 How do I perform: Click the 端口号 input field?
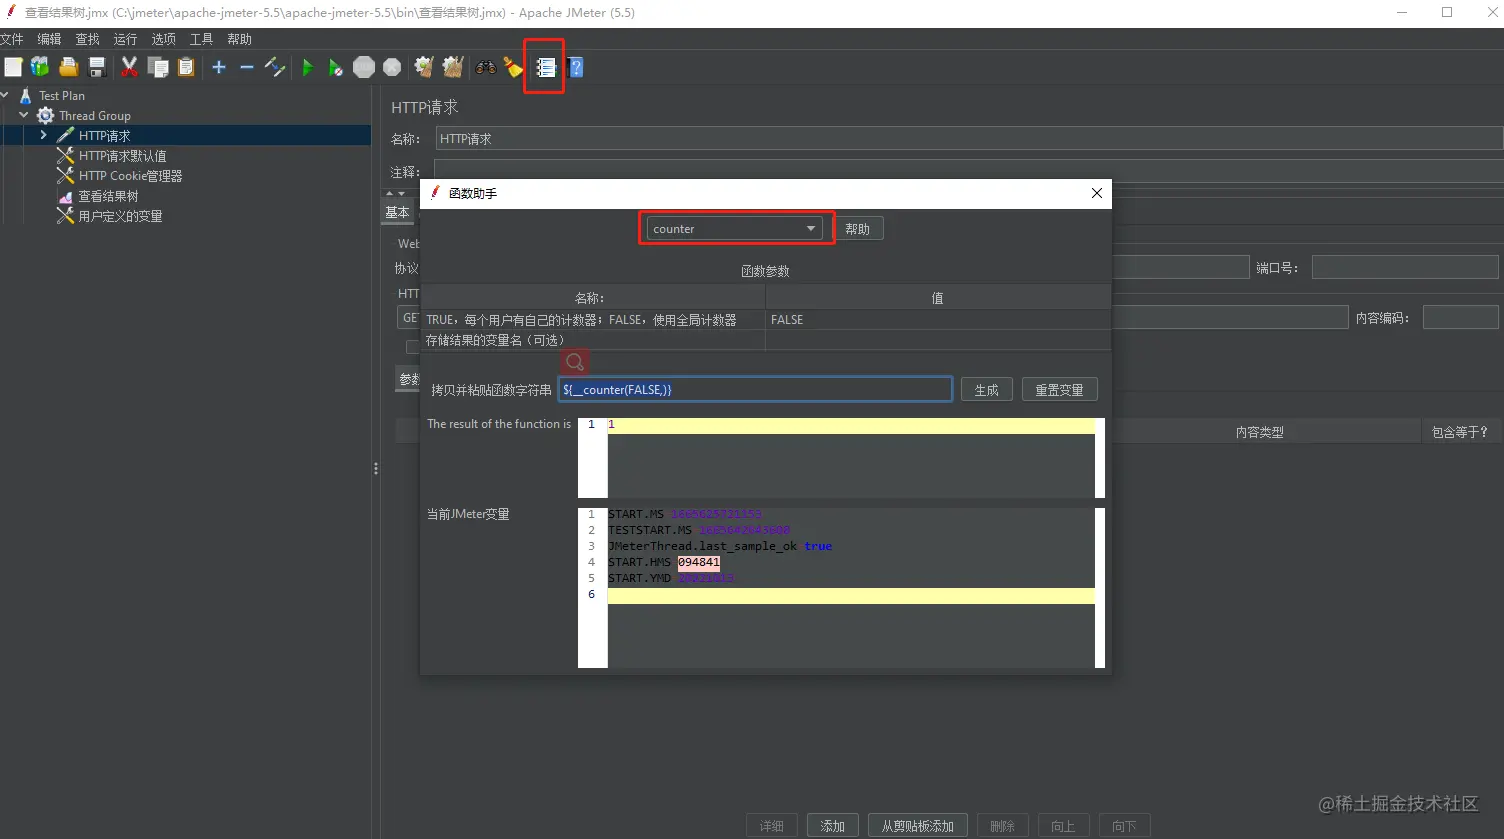click(x=1405, y=267)
